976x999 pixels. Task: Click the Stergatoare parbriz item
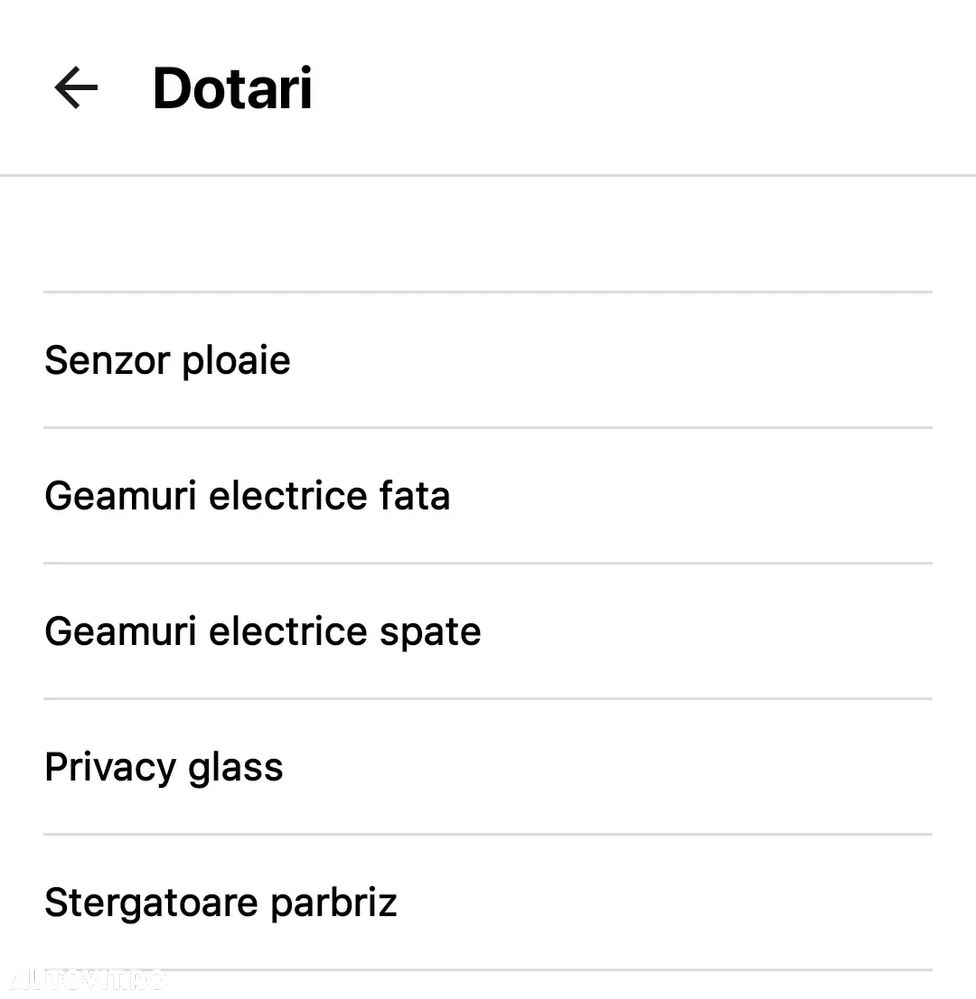point(221,902)
